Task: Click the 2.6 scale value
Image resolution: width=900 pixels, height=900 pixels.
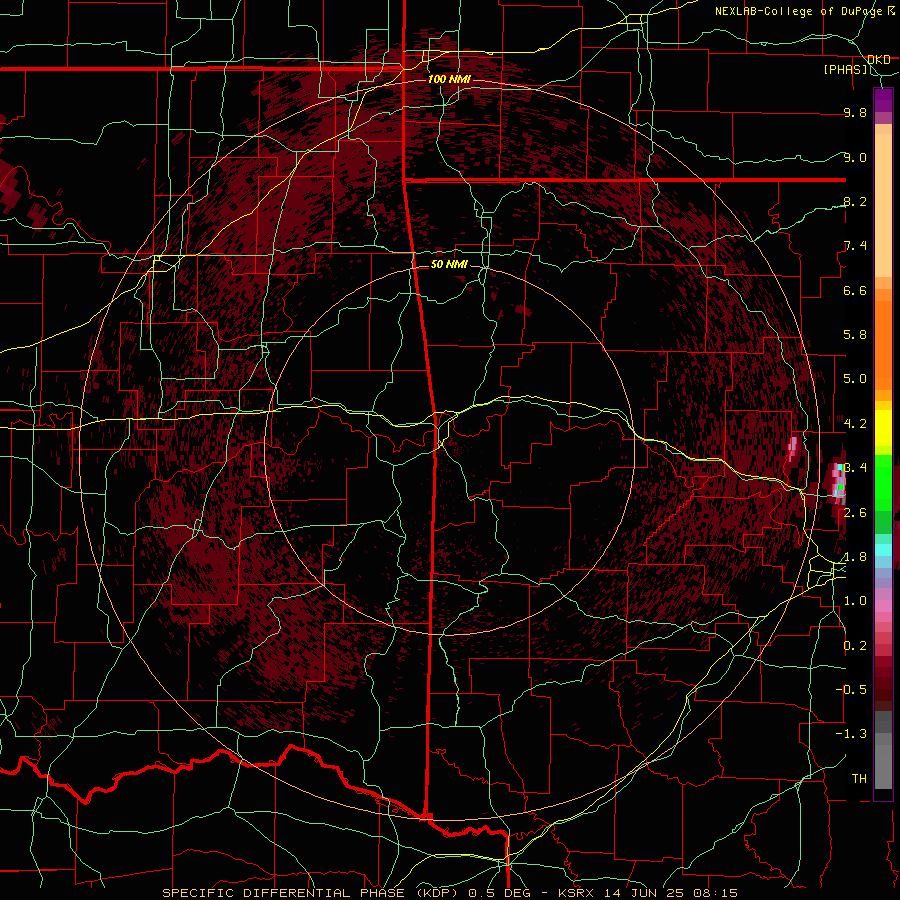Action: pos(855,513)
